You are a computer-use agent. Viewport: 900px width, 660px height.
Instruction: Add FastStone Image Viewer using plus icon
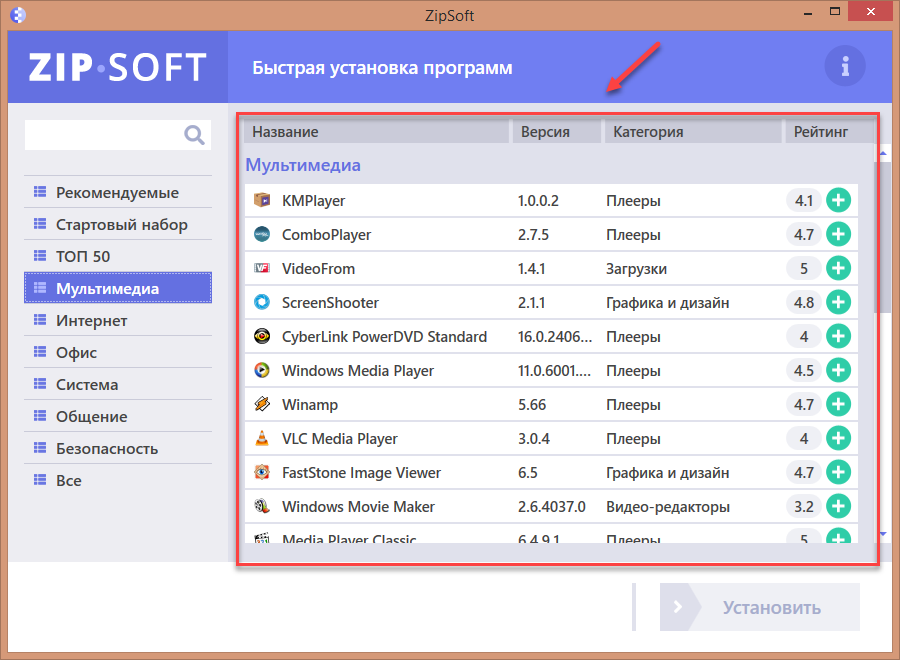(838, 472)
